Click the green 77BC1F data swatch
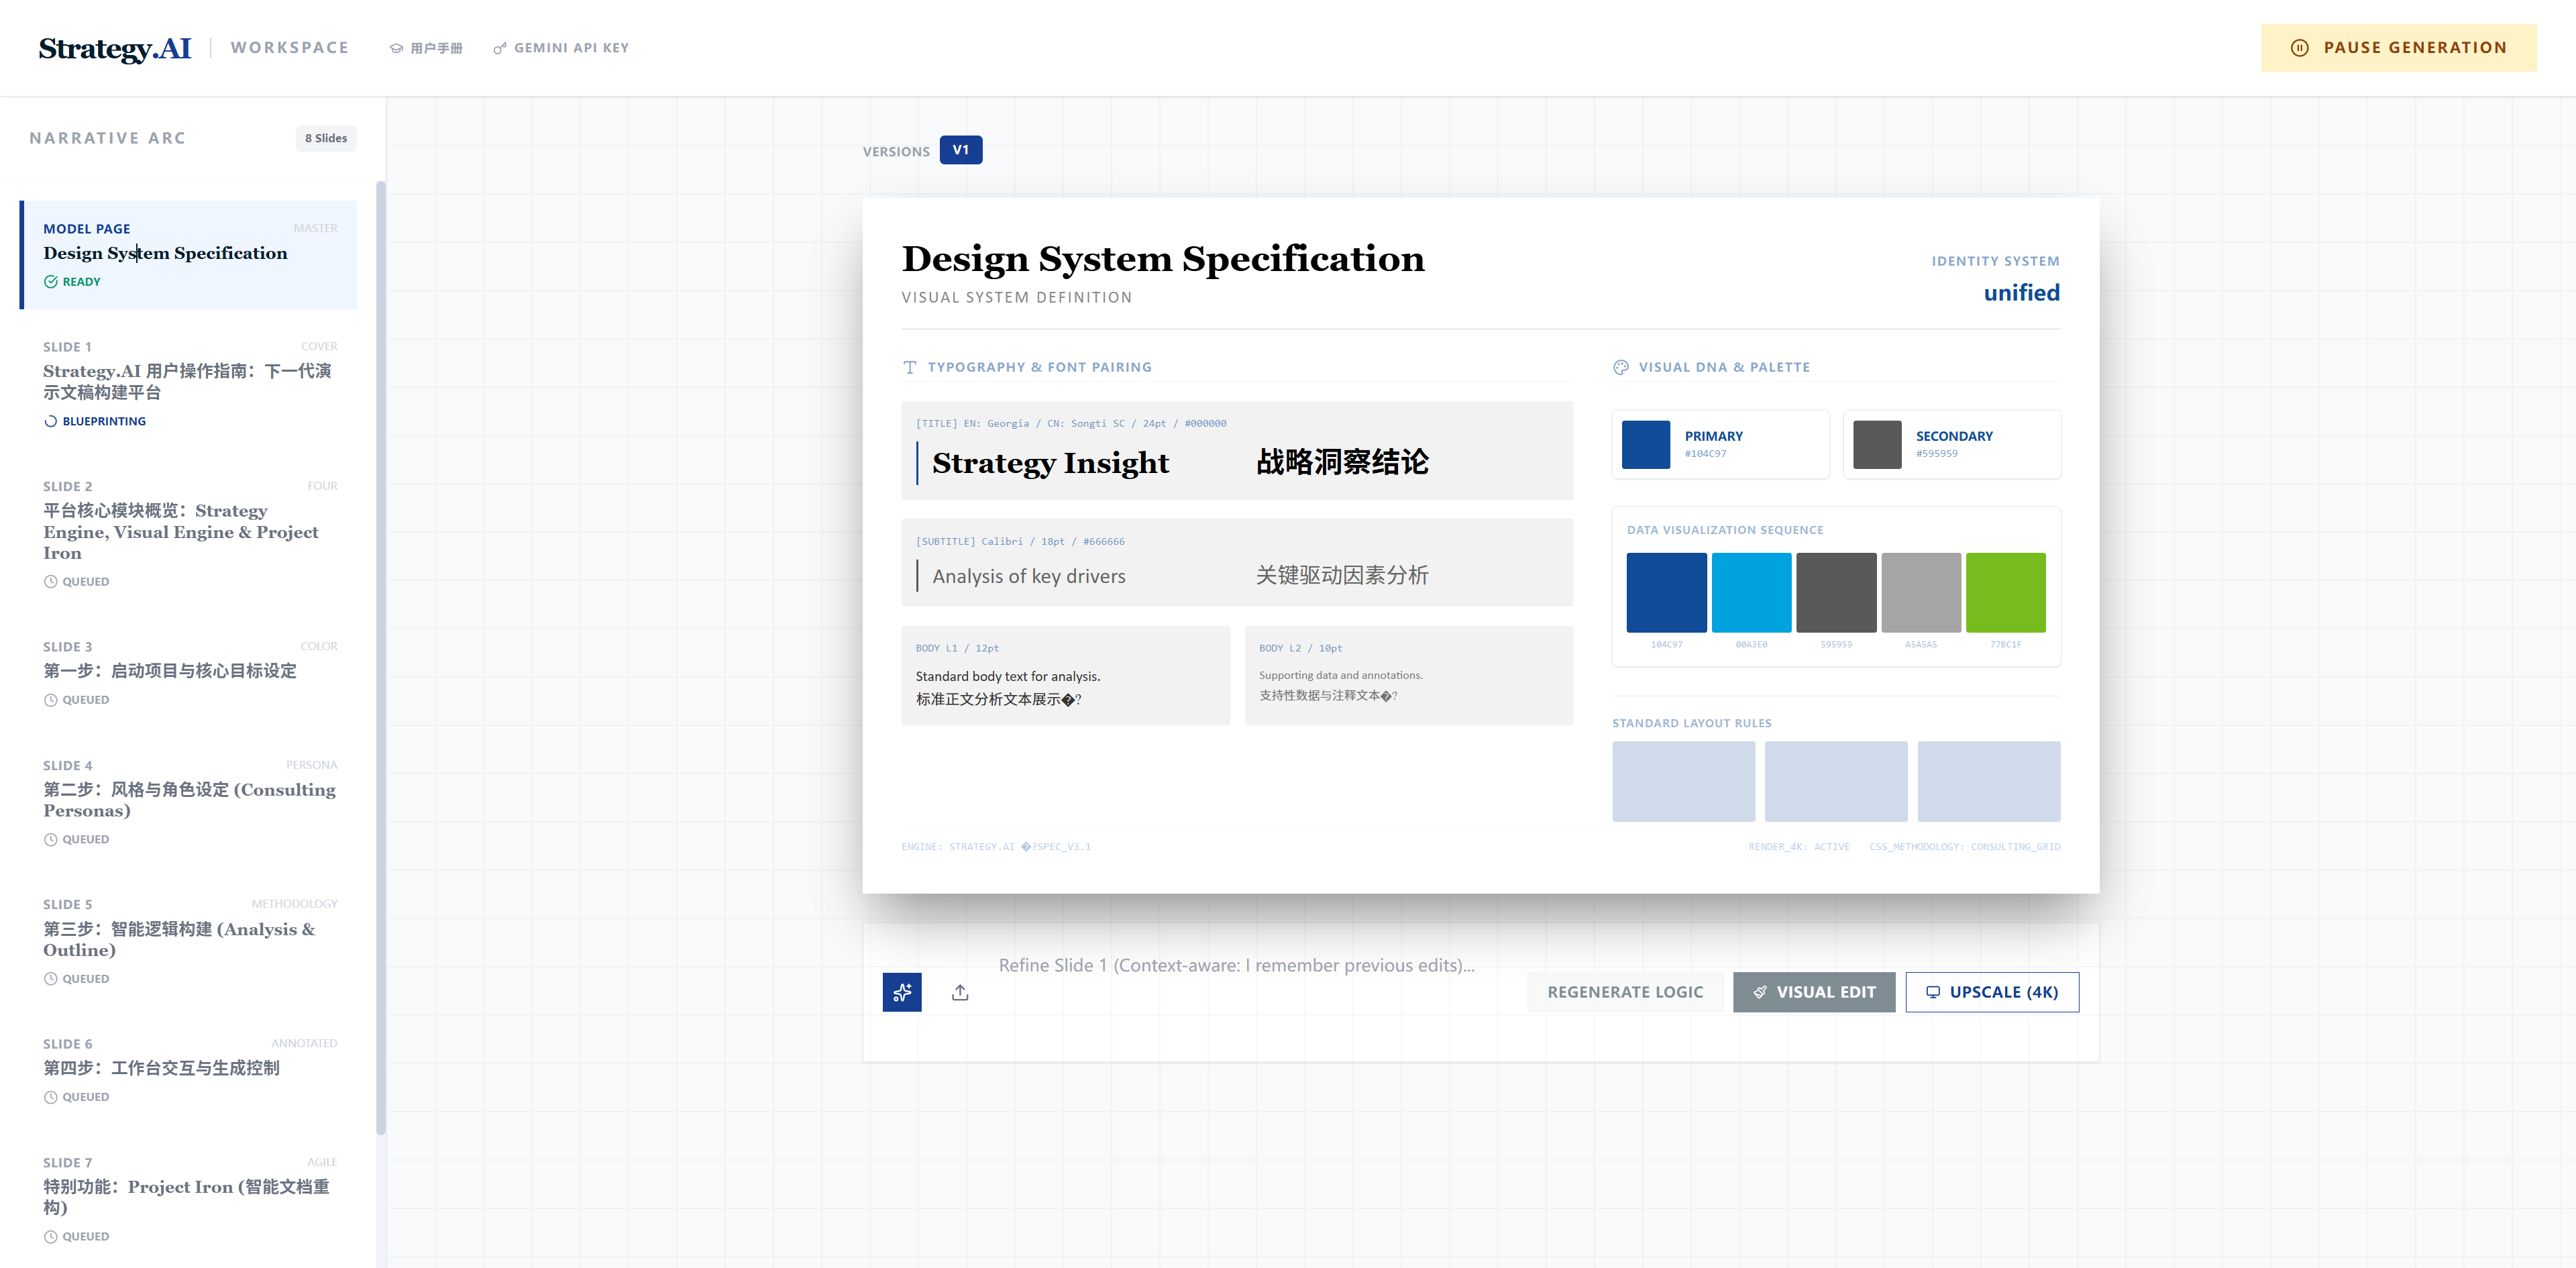 2005,592
